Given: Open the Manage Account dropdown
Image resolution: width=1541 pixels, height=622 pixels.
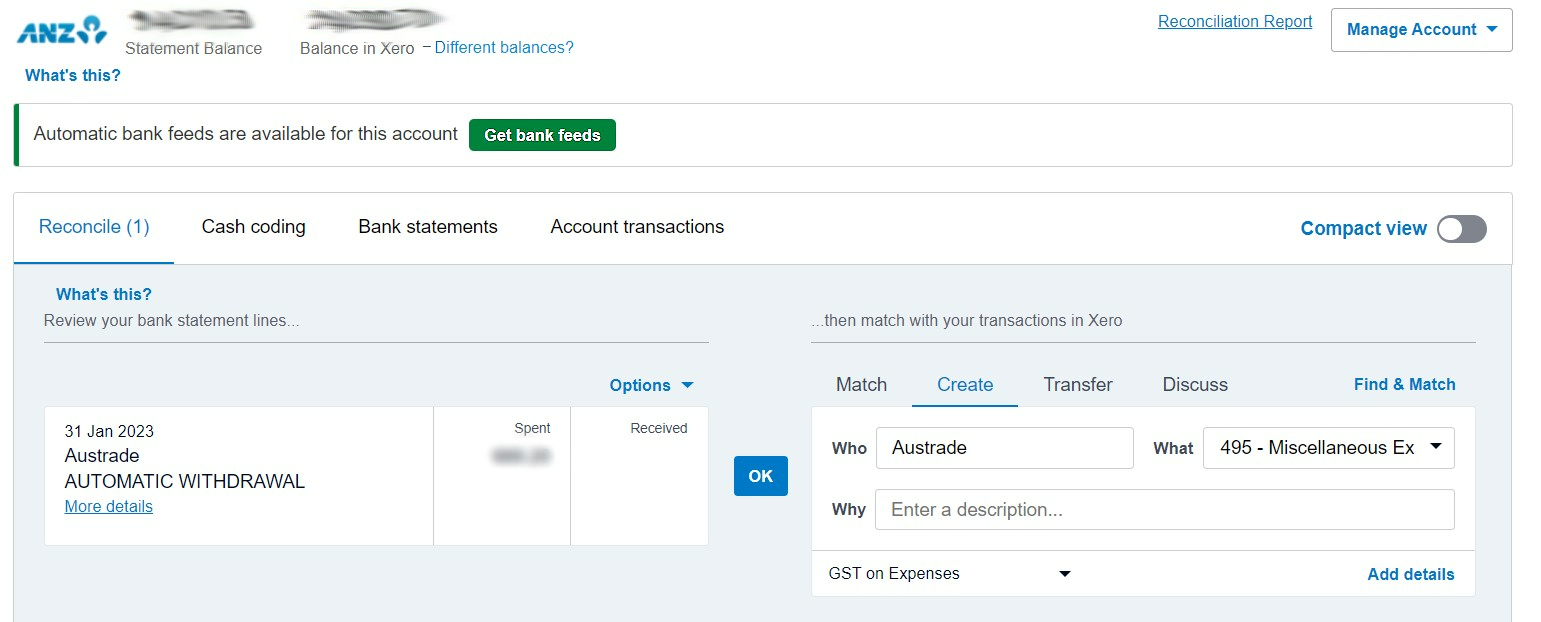Looking at the screenshot, I should tap(1421, 30).
